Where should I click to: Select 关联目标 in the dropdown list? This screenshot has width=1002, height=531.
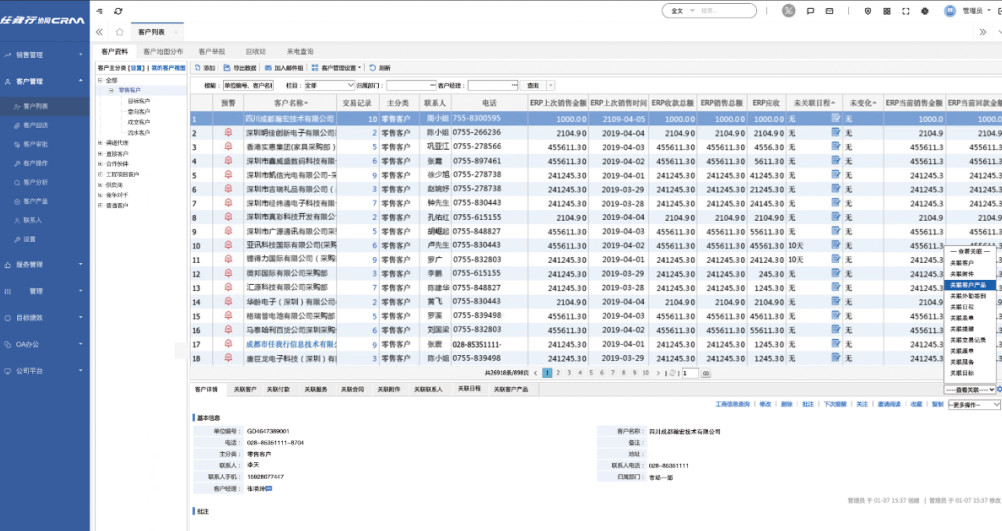[962, 373]
